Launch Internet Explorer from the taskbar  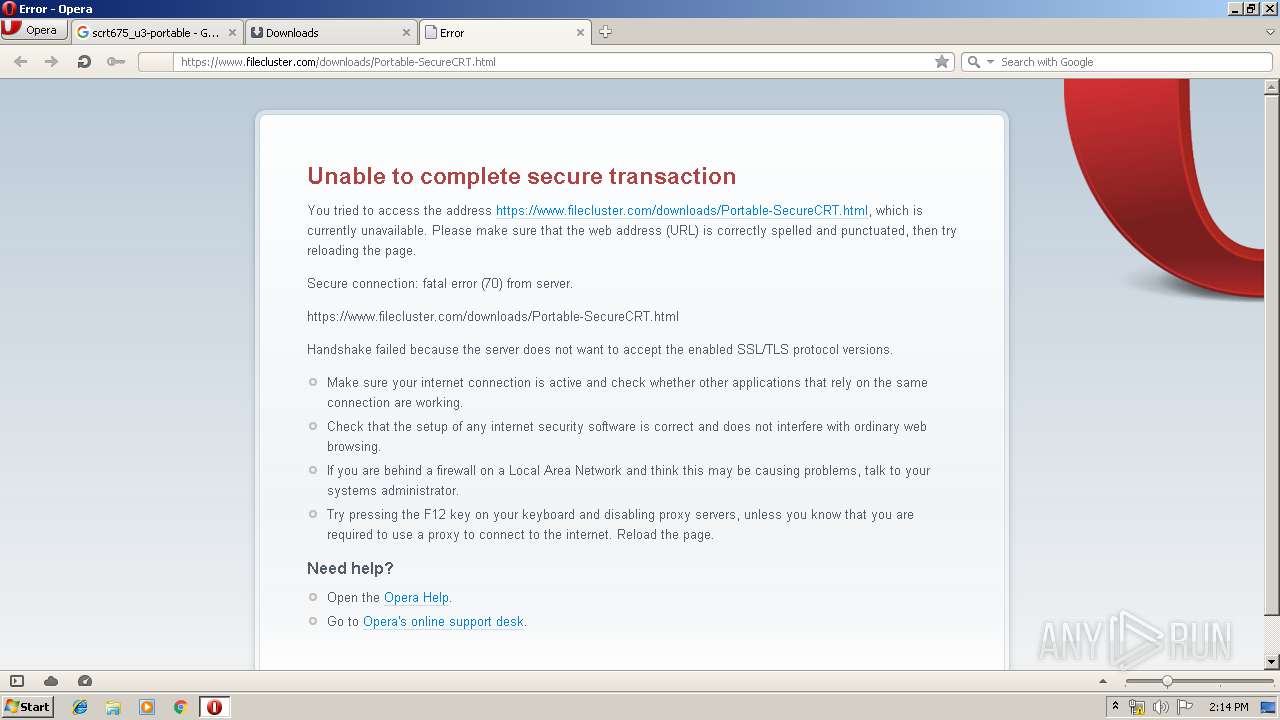coord(80,707)
